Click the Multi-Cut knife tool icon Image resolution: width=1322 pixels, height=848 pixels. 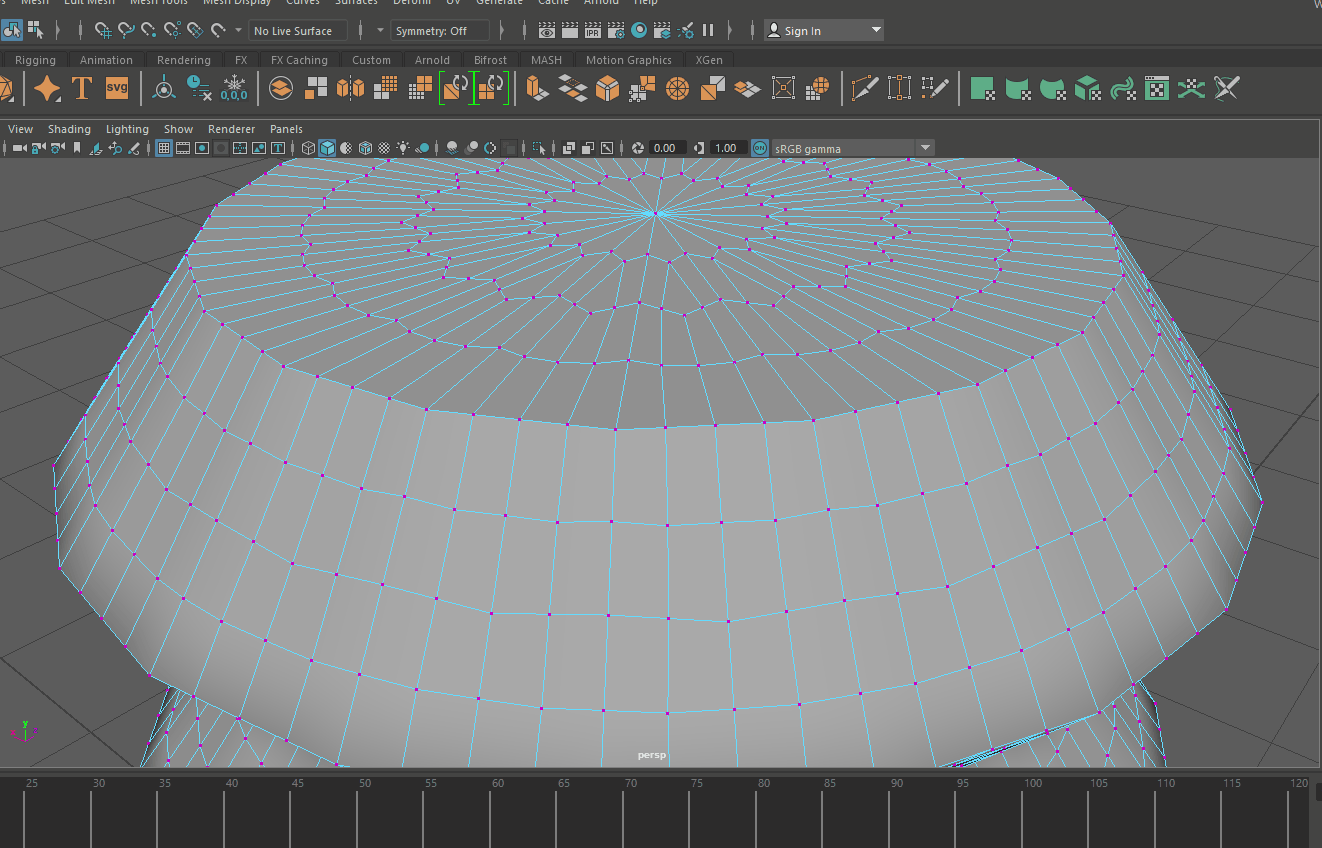865,88
